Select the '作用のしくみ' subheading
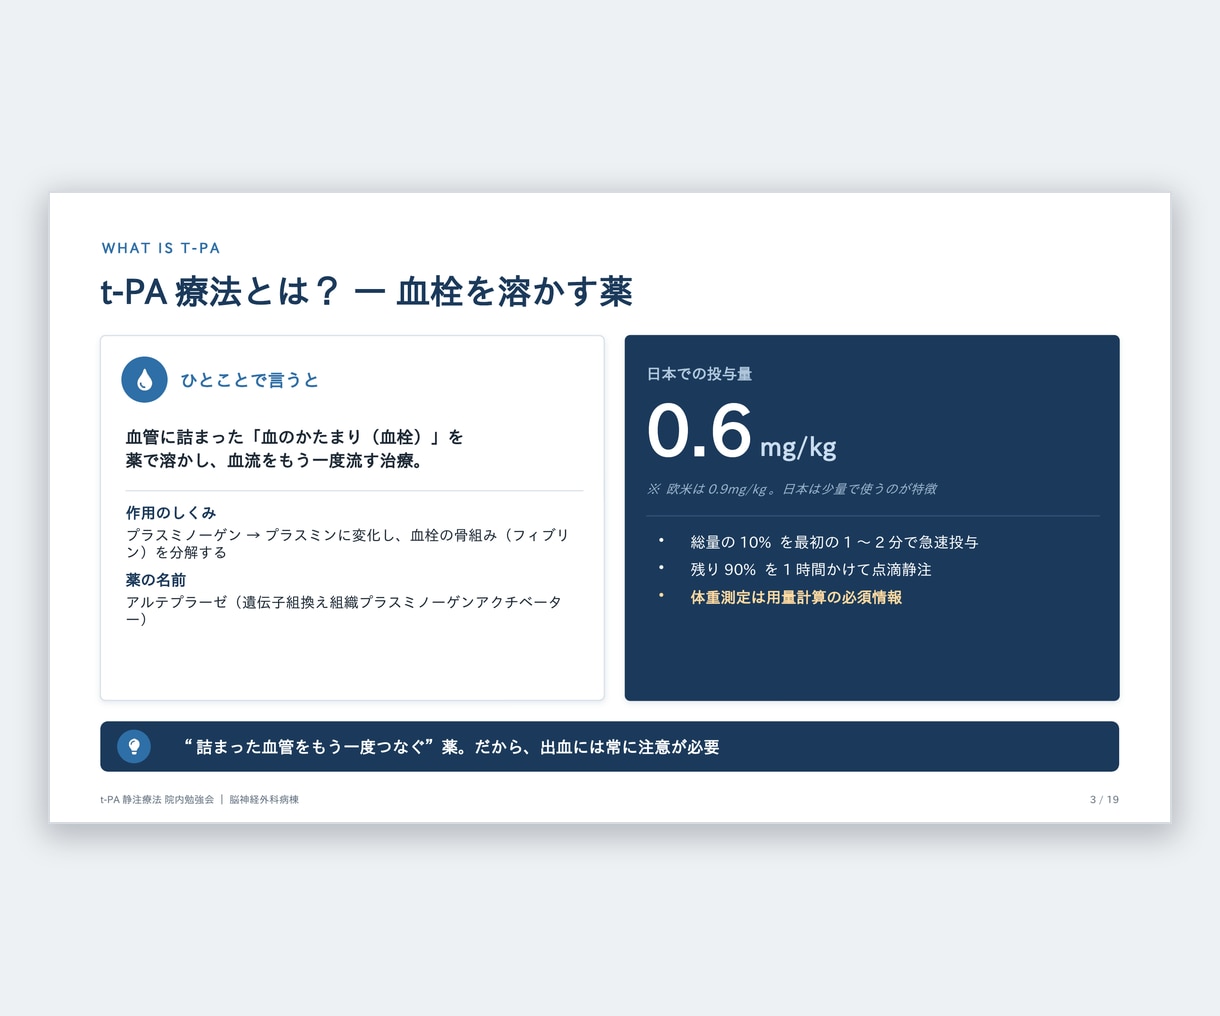Screen dimensions: 1220x1016 coord(171,513)
